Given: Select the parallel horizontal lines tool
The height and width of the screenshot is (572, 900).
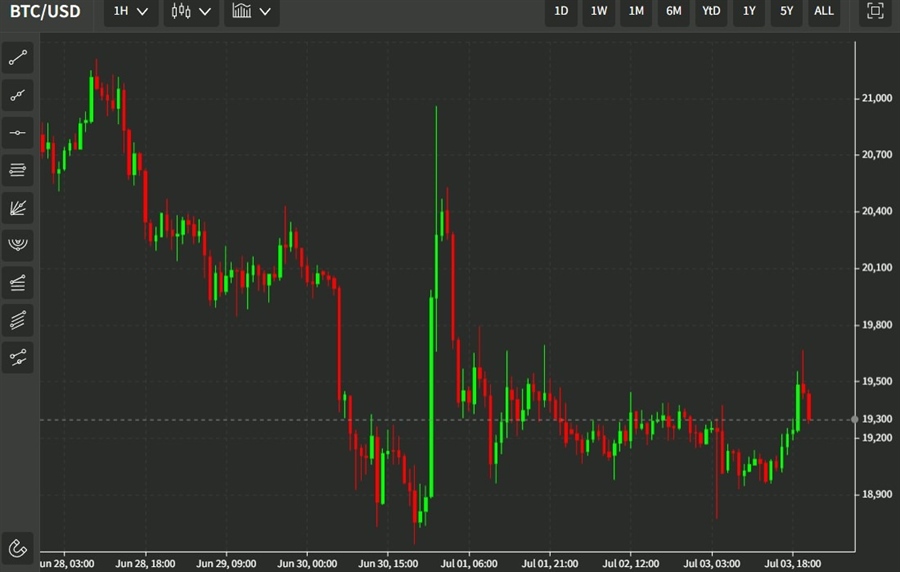Looking at the screenshot, I should 18,170.
